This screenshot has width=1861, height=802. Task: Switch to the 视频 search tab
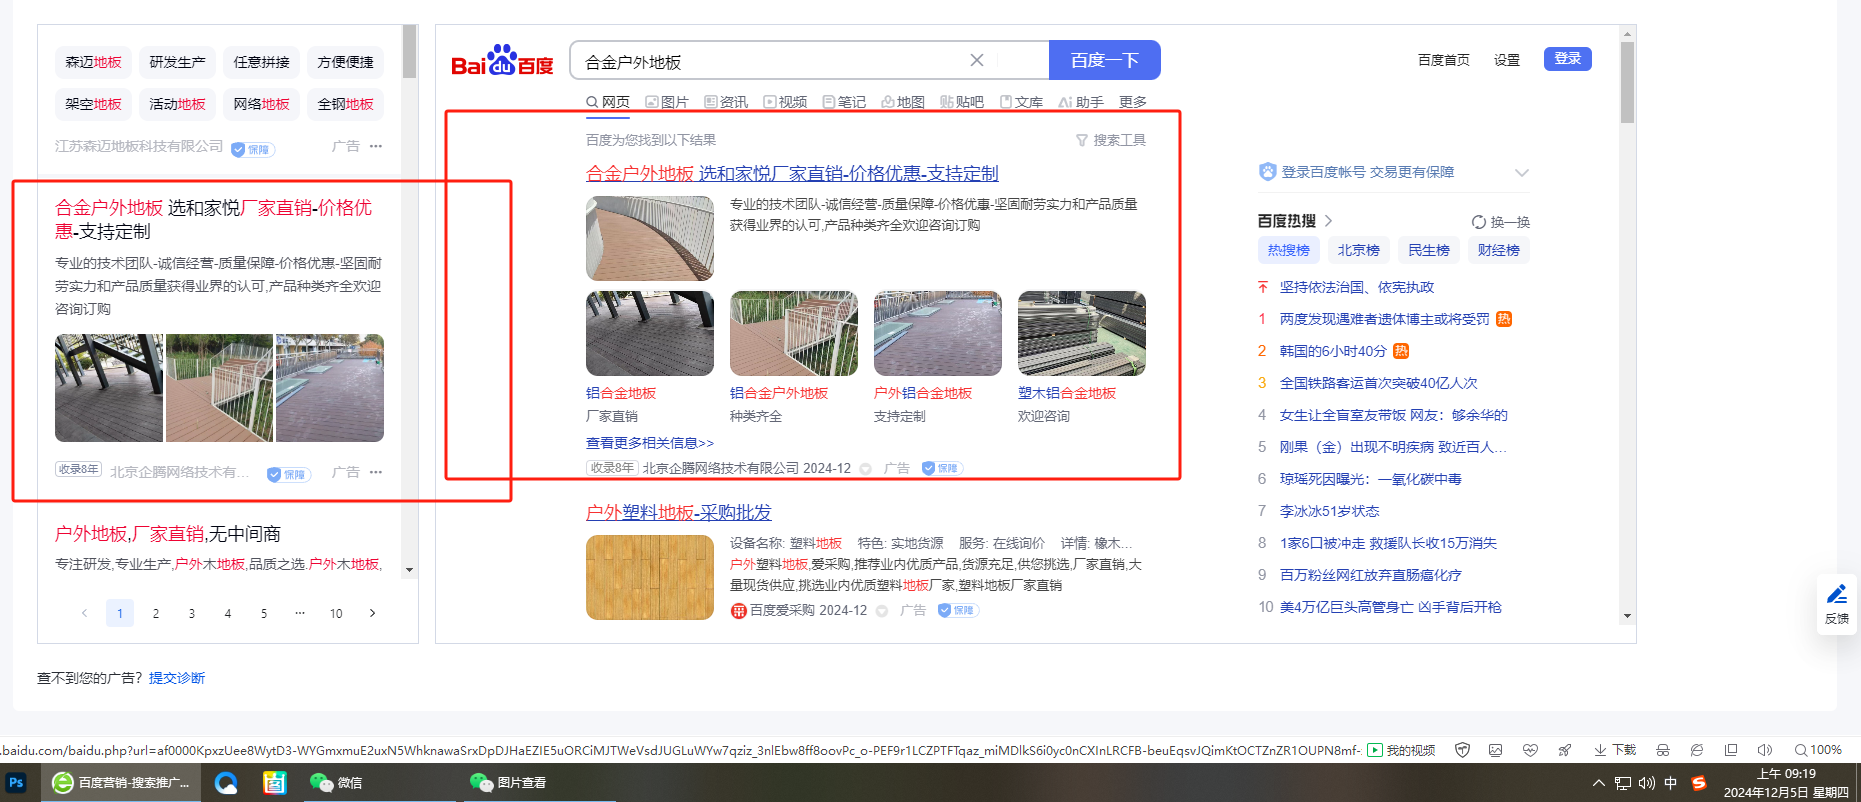click(x=785, y=102)
